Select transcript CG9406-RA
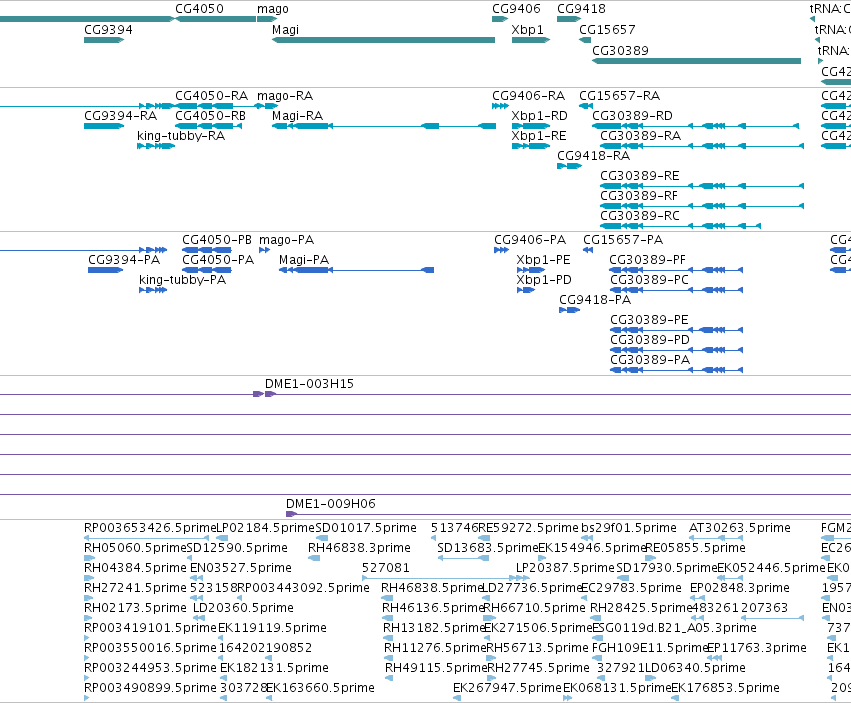The height and width of the screenshot is (703, 851). 529,96
